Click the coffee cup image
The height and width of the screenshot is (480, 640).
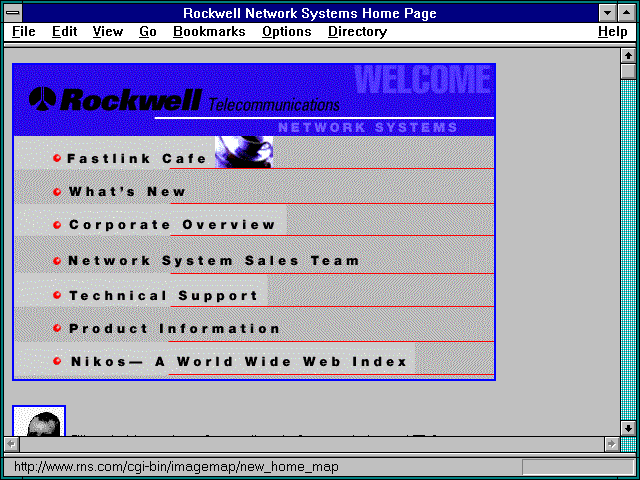[244, 152]
